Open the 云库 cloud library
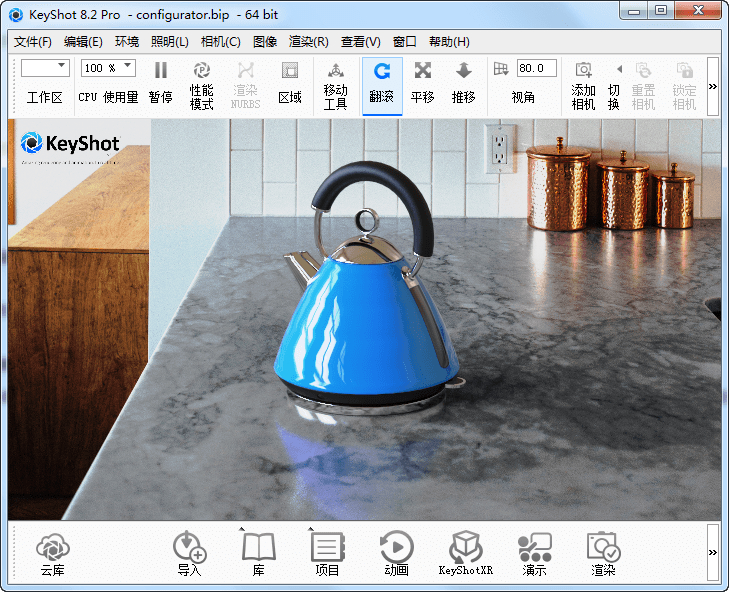 tap(52, 554)
